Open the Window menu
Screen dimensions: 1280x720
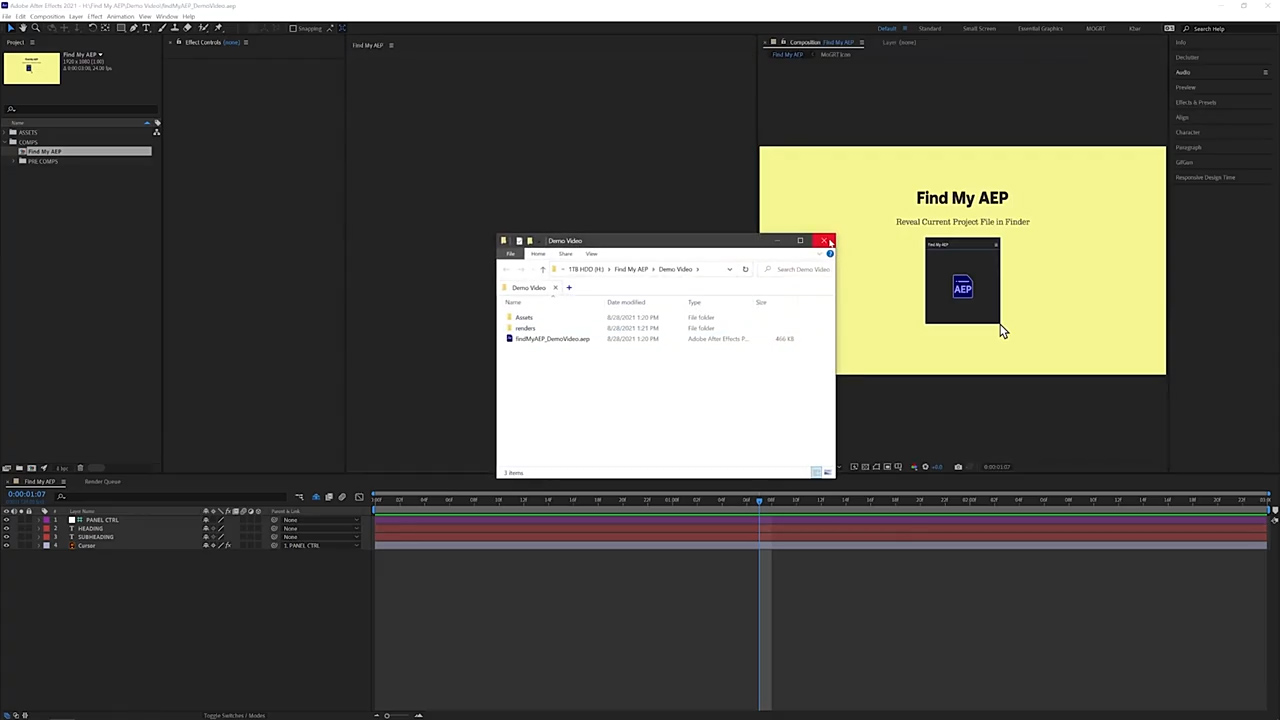coord(167,17)
